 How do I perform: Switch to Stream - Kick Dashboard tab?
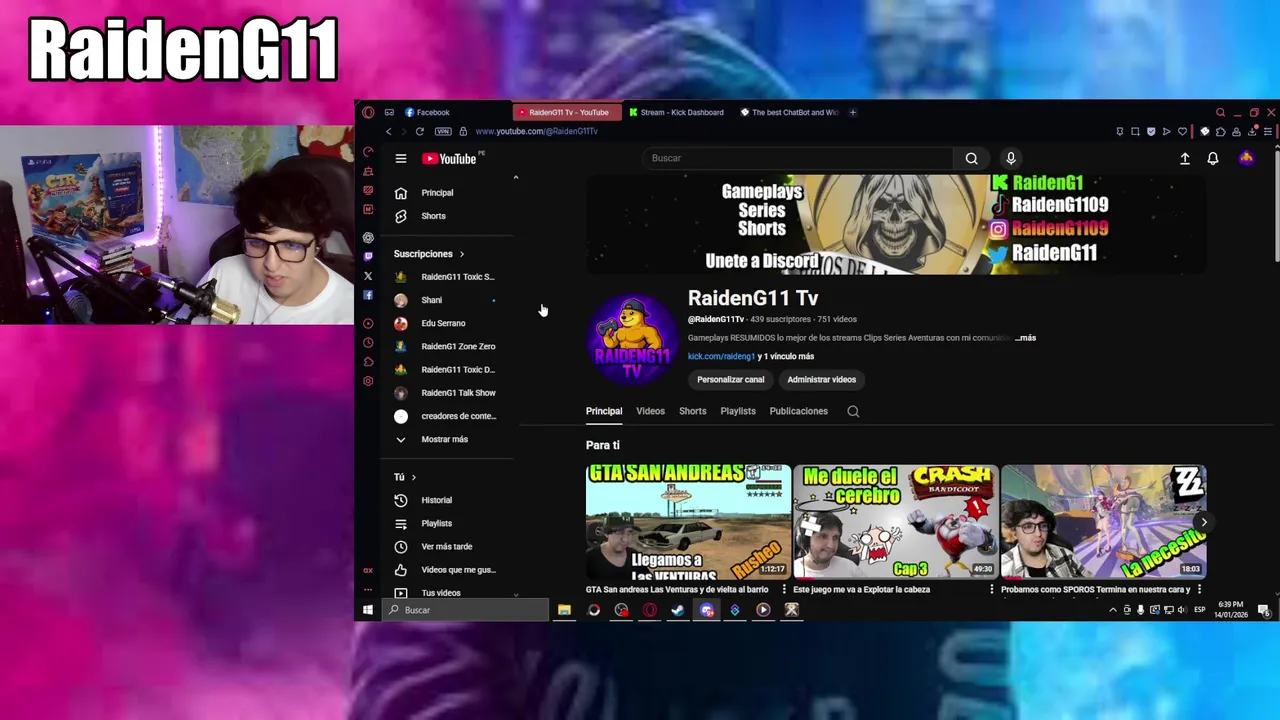point(677,112)
